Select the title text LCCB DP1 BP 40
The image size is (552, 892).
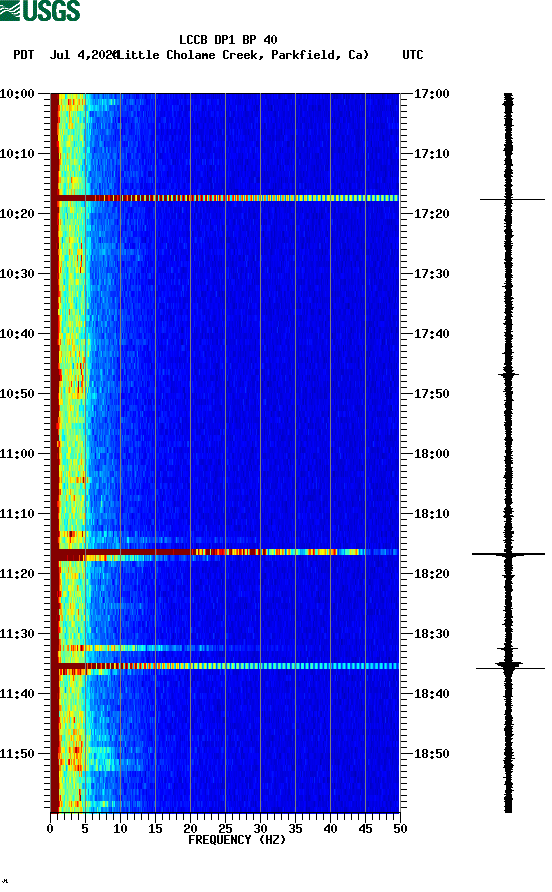pyautogui.click(x=228, y=40)
